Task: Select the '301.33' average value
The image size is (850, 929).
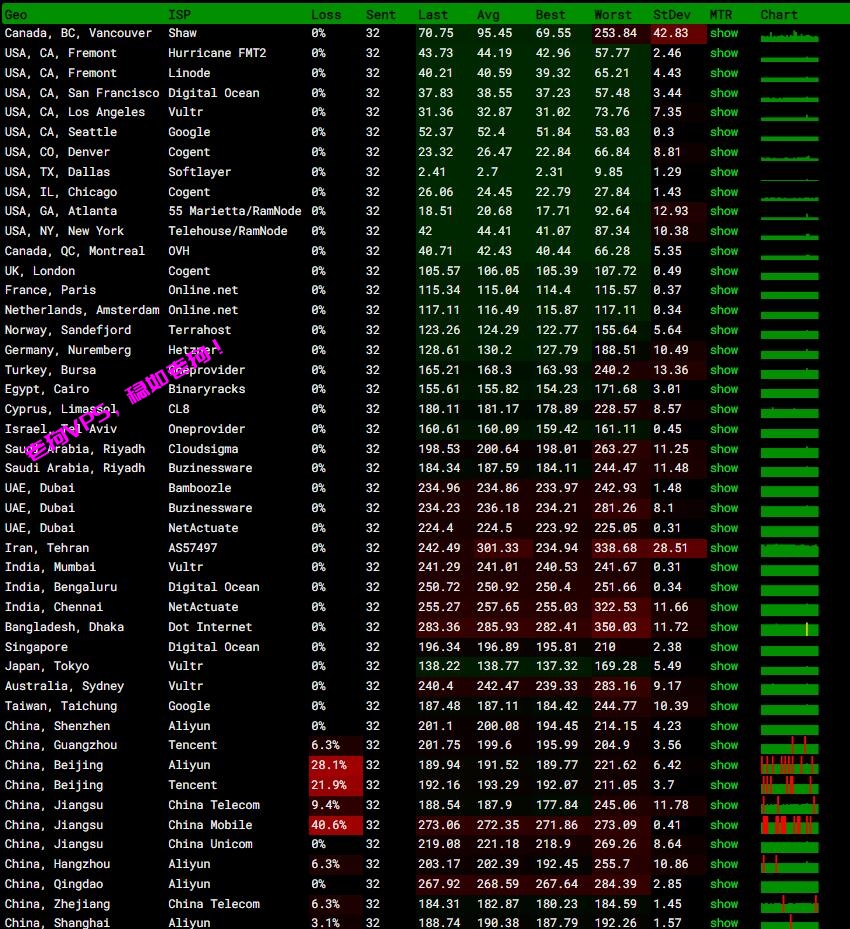Action: 498,548
